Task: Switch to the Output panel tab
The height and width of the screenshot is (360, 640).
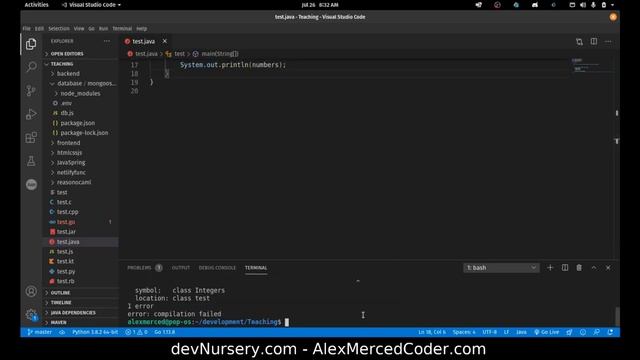Action: [180, 268]
